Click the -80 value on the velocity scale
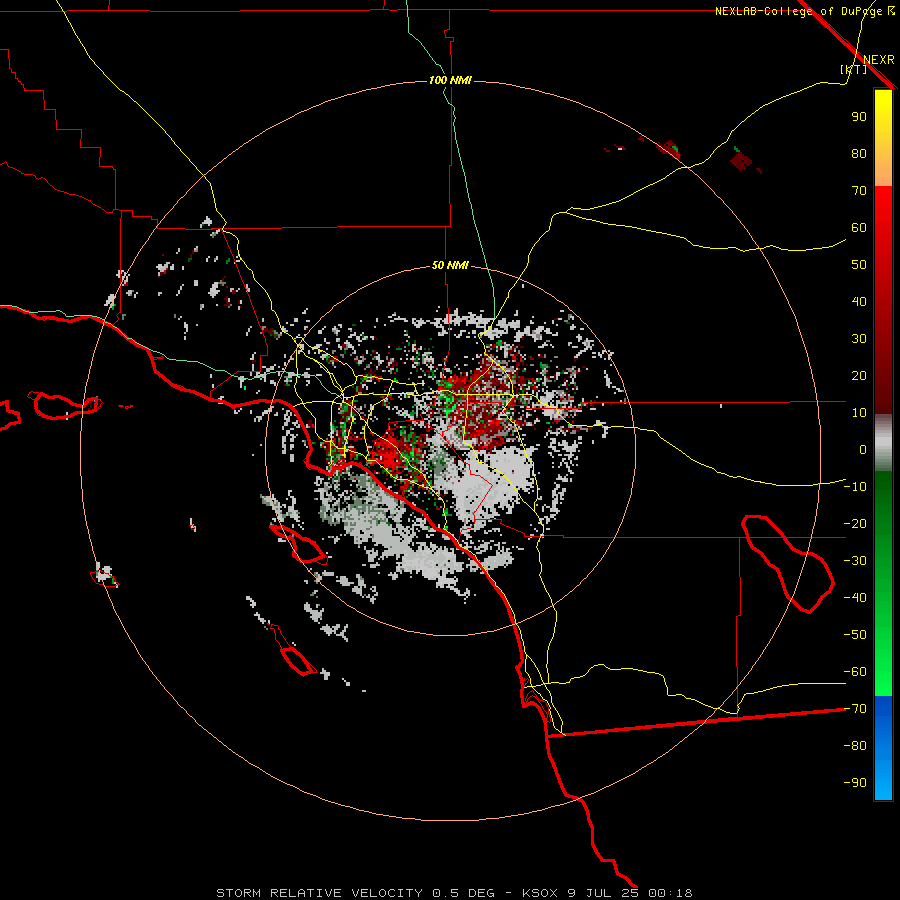The width and height of the screenshot is (900, 900). 855,746
